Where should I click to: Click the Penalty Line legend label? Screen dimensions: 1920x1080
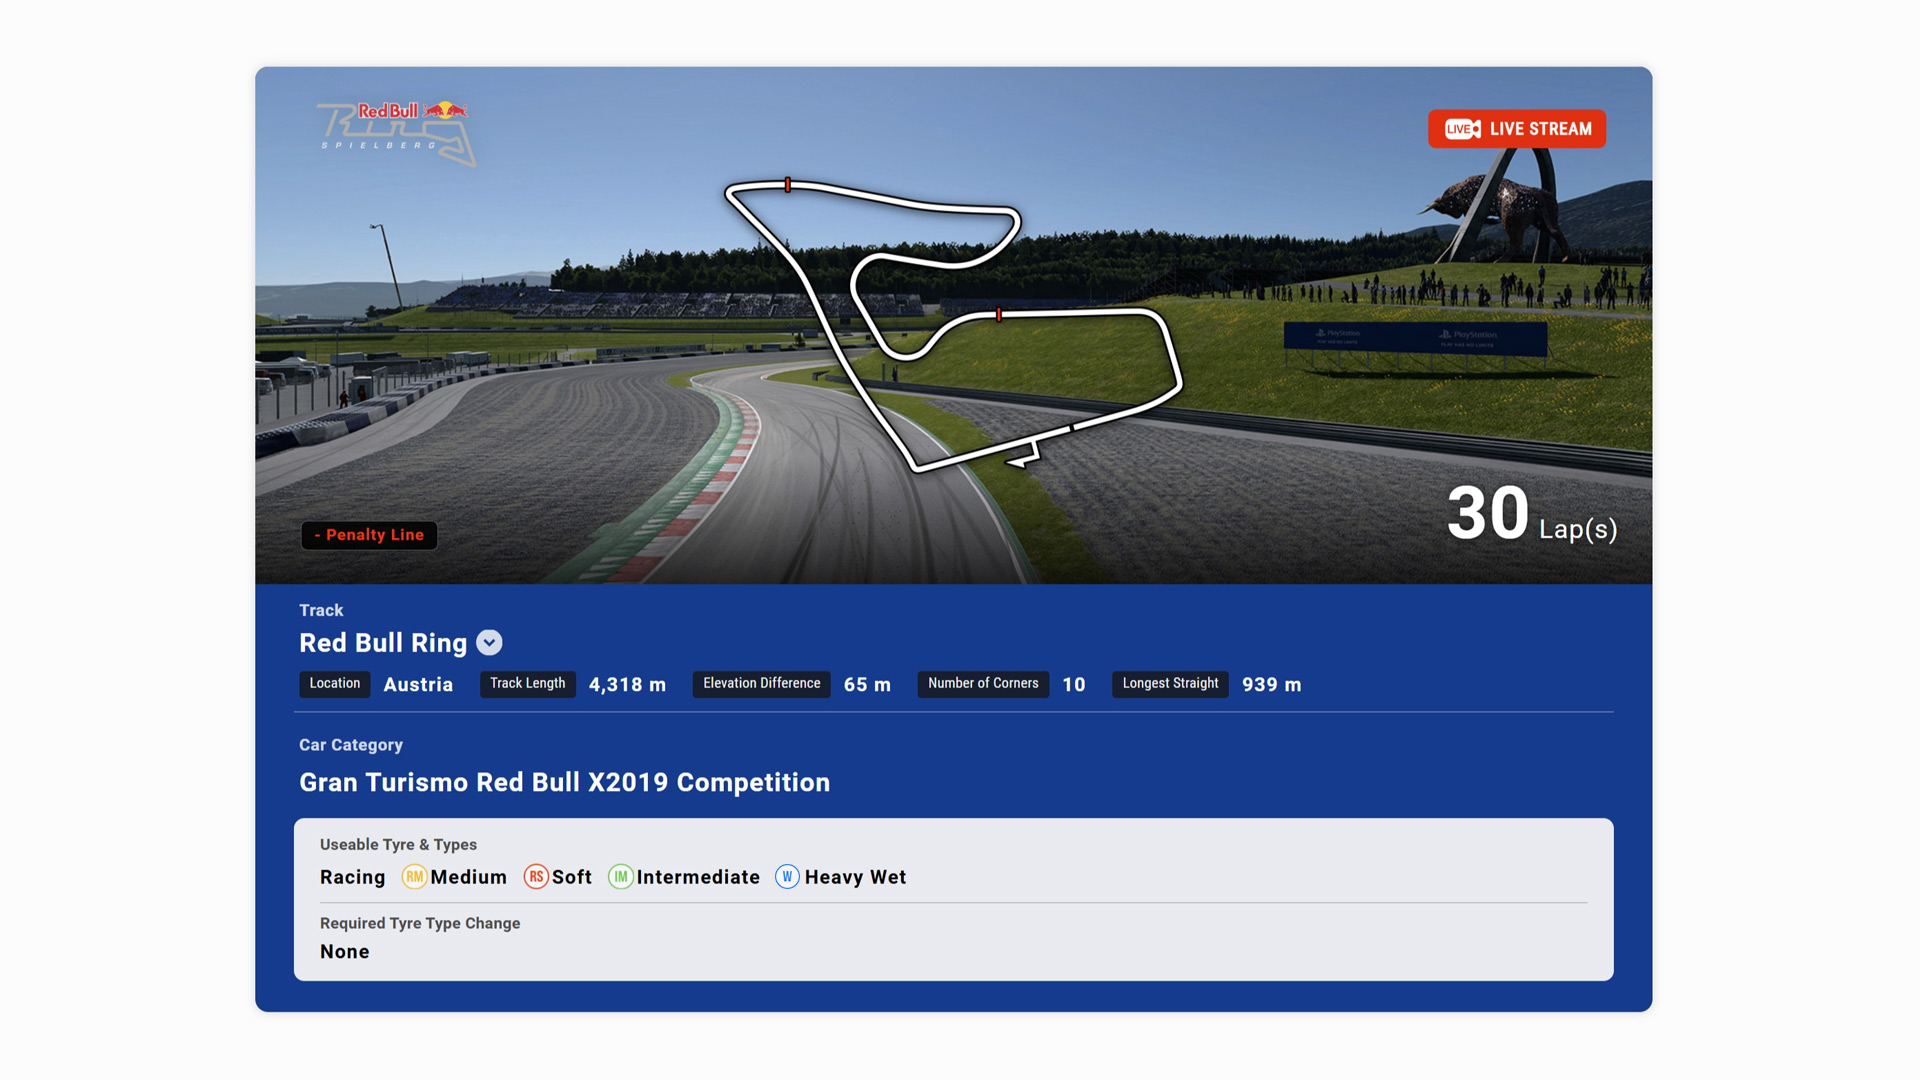pyautogui.click(x=369, y=535)
